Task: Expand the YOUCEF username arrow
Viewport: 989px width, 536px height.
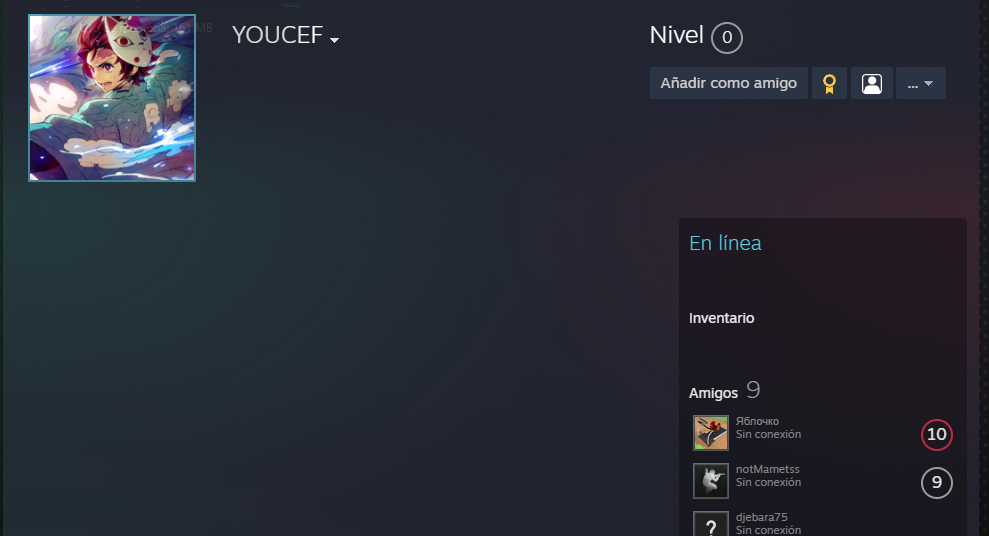Action: (x=334, y=40)
